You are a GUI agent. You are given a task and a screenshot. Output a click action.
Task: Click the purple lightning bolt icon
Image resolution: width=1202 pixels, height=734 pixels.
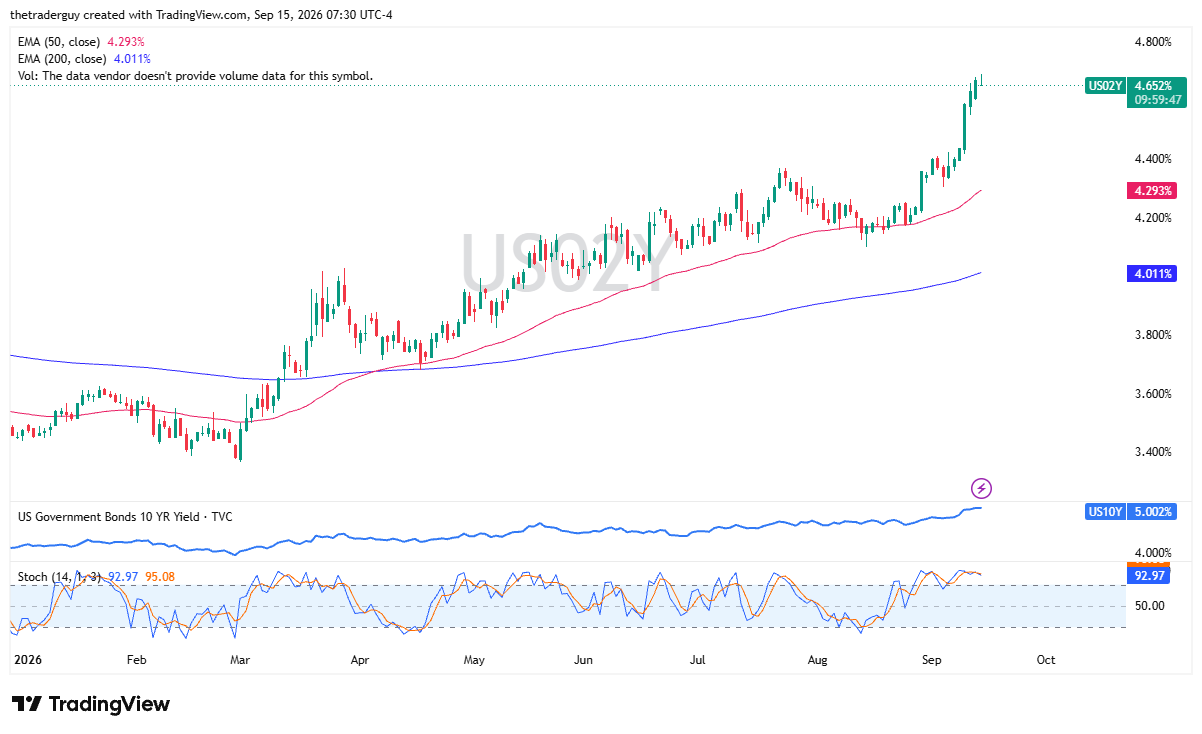coord(982,488)
